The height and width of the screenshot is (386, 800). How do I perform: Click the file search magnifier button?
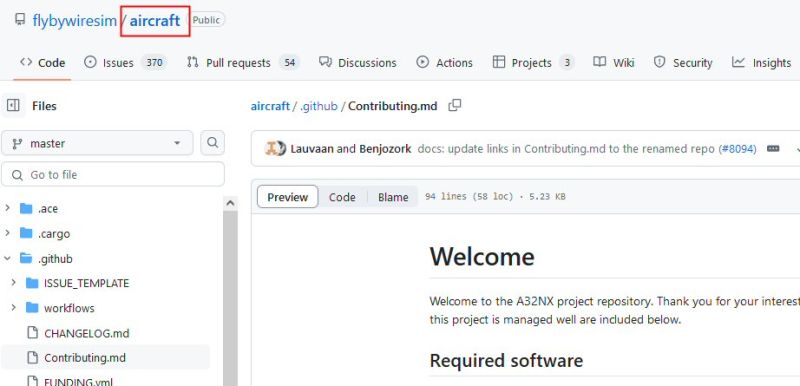point(213,143)
